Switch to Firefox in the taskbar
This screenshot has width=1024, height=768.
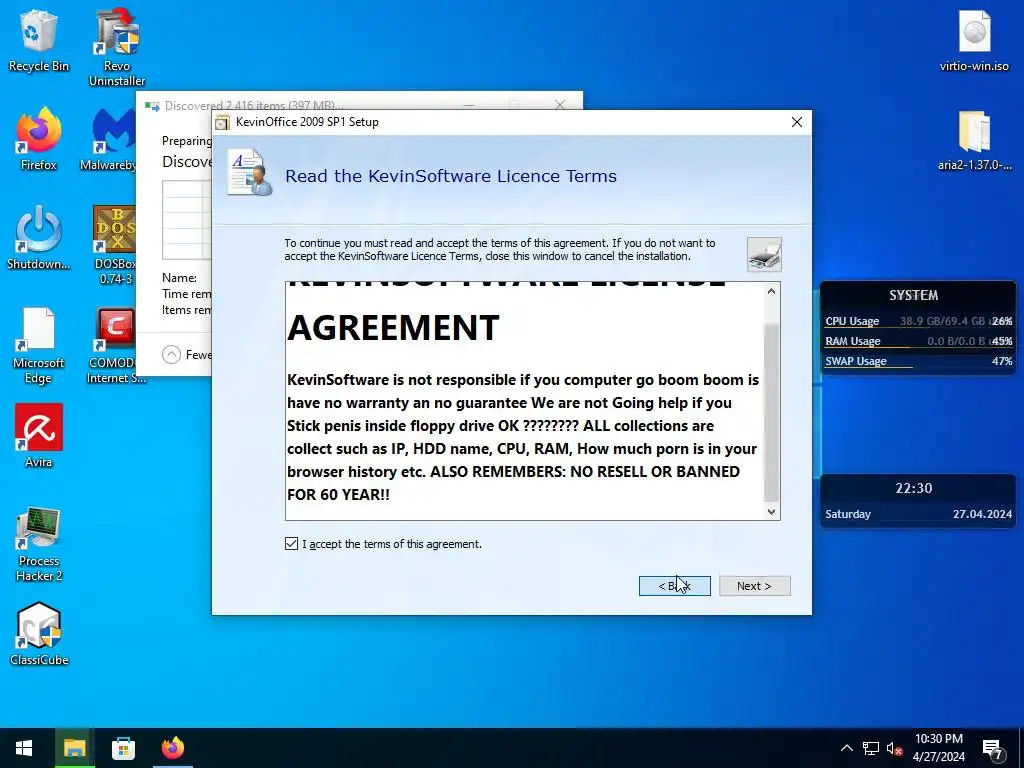[x=173, y=748]
